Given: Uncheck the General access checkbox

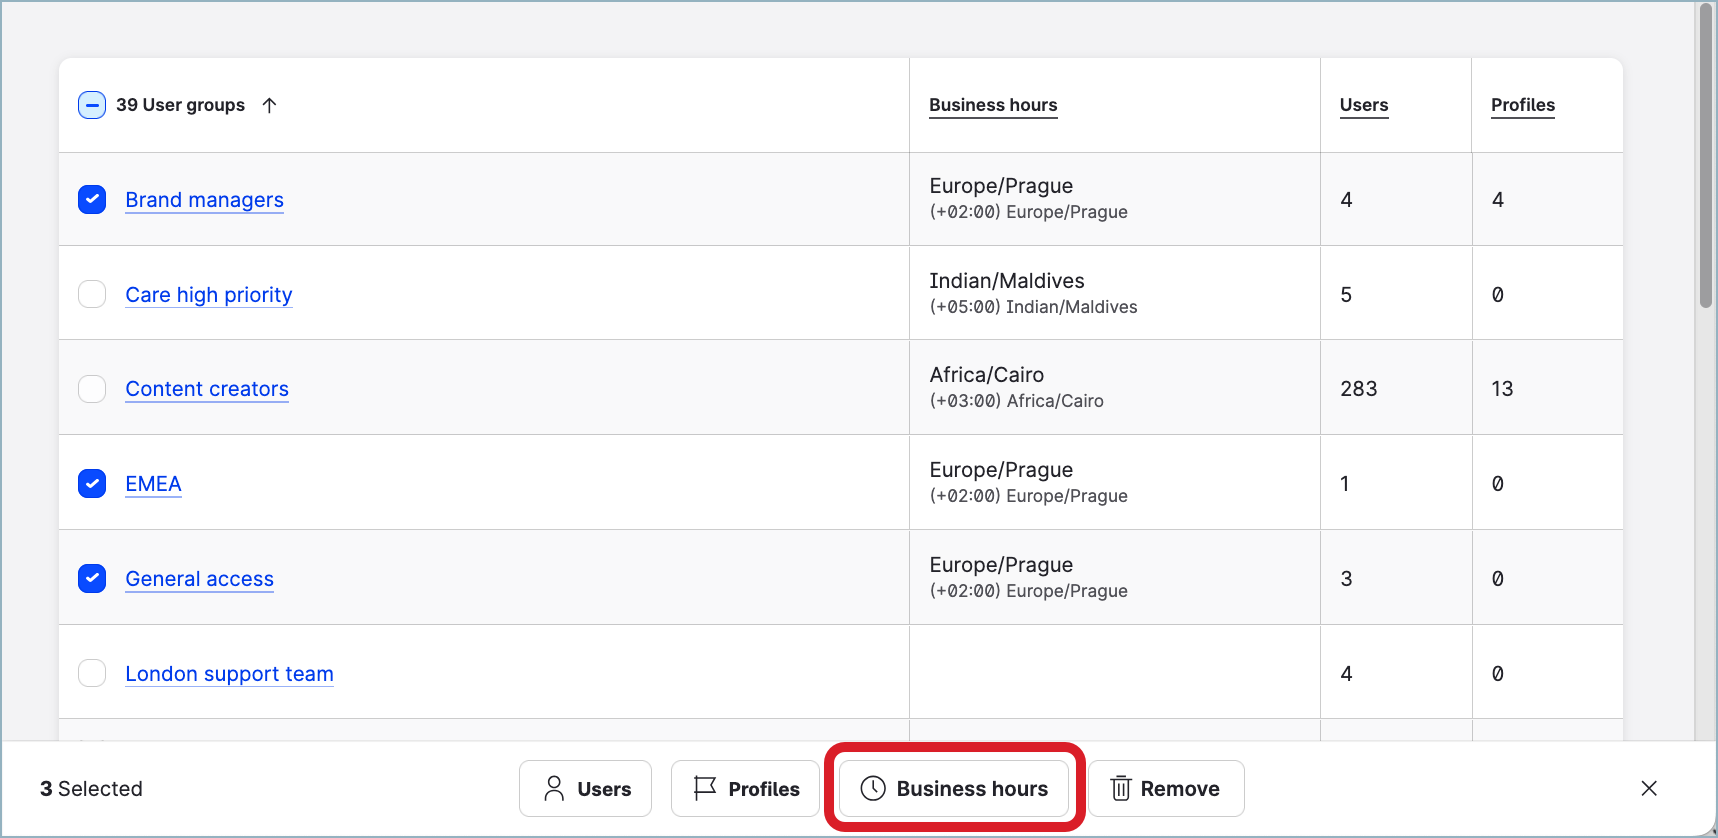Looking at the screenshot, I should pos(92,579).
